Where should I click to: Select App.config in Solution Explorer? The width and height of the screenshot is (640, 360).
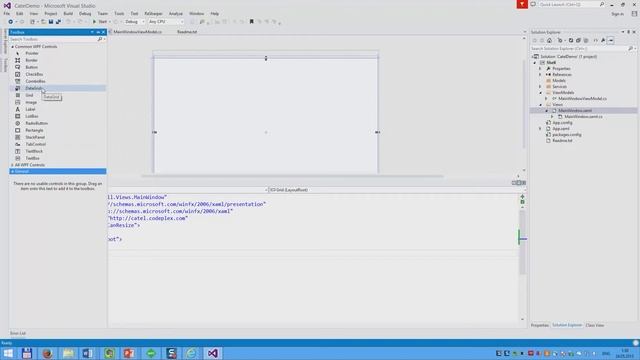click(x=562, y=122)
